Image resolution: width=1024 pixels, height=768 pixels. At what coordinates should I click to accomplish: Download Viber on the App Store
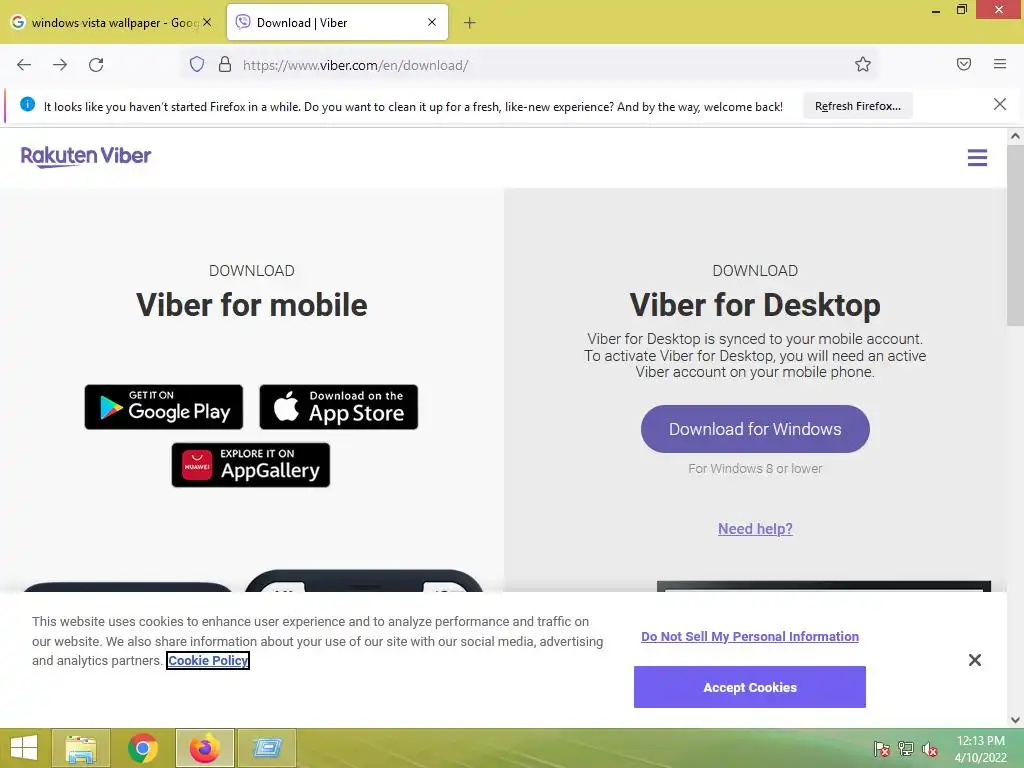pyautogui.click(x=338, y=407)
